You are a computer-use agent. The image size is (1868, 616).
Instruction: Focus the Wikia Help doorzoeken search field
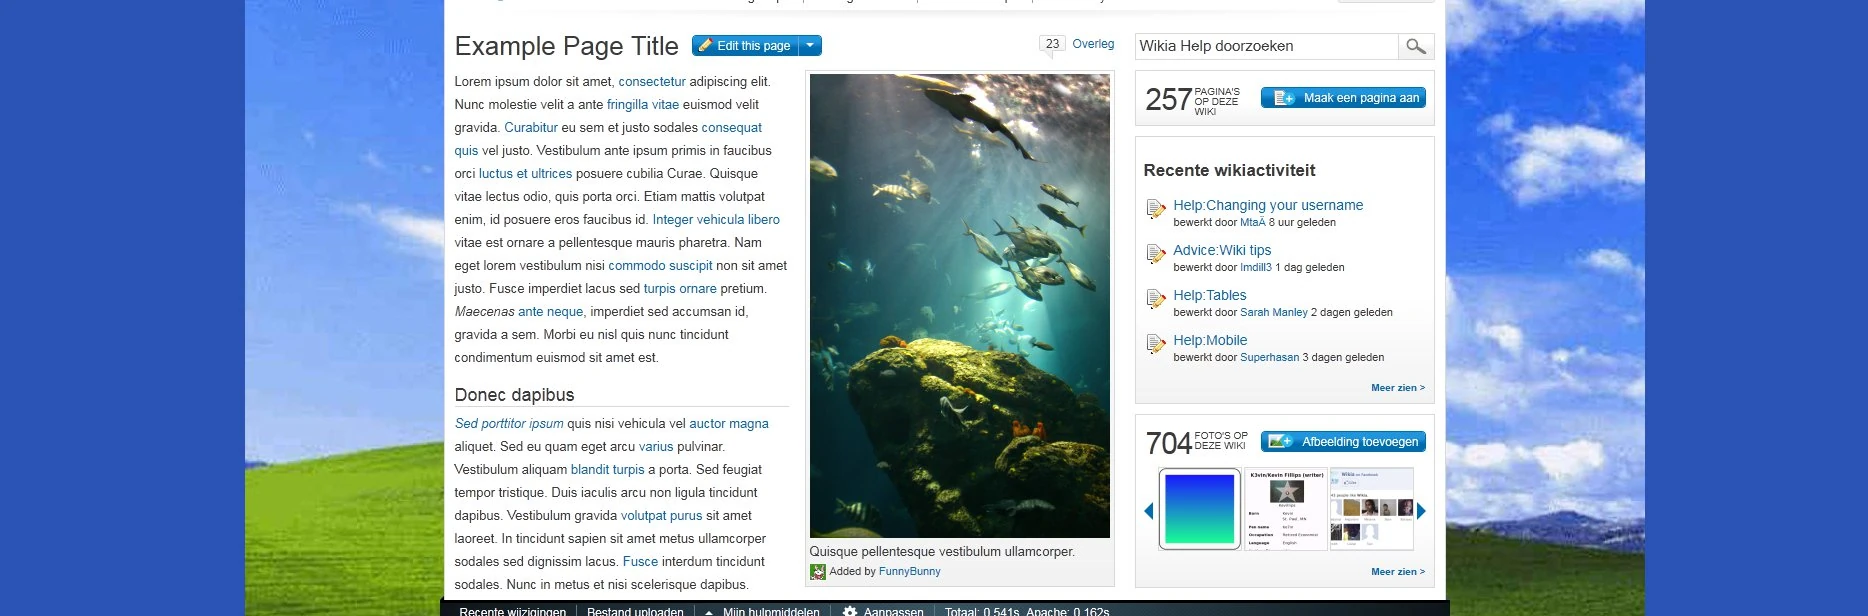pos(1265,46)
